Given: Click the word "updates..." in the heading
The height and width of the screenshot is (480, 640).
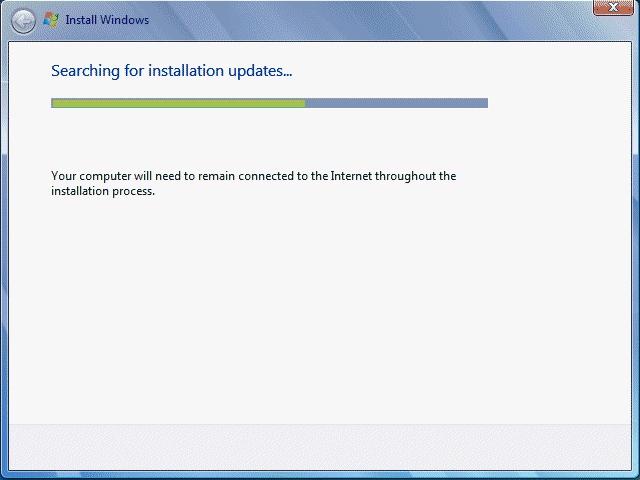Looking at the screenshot, I should point(264,71).
